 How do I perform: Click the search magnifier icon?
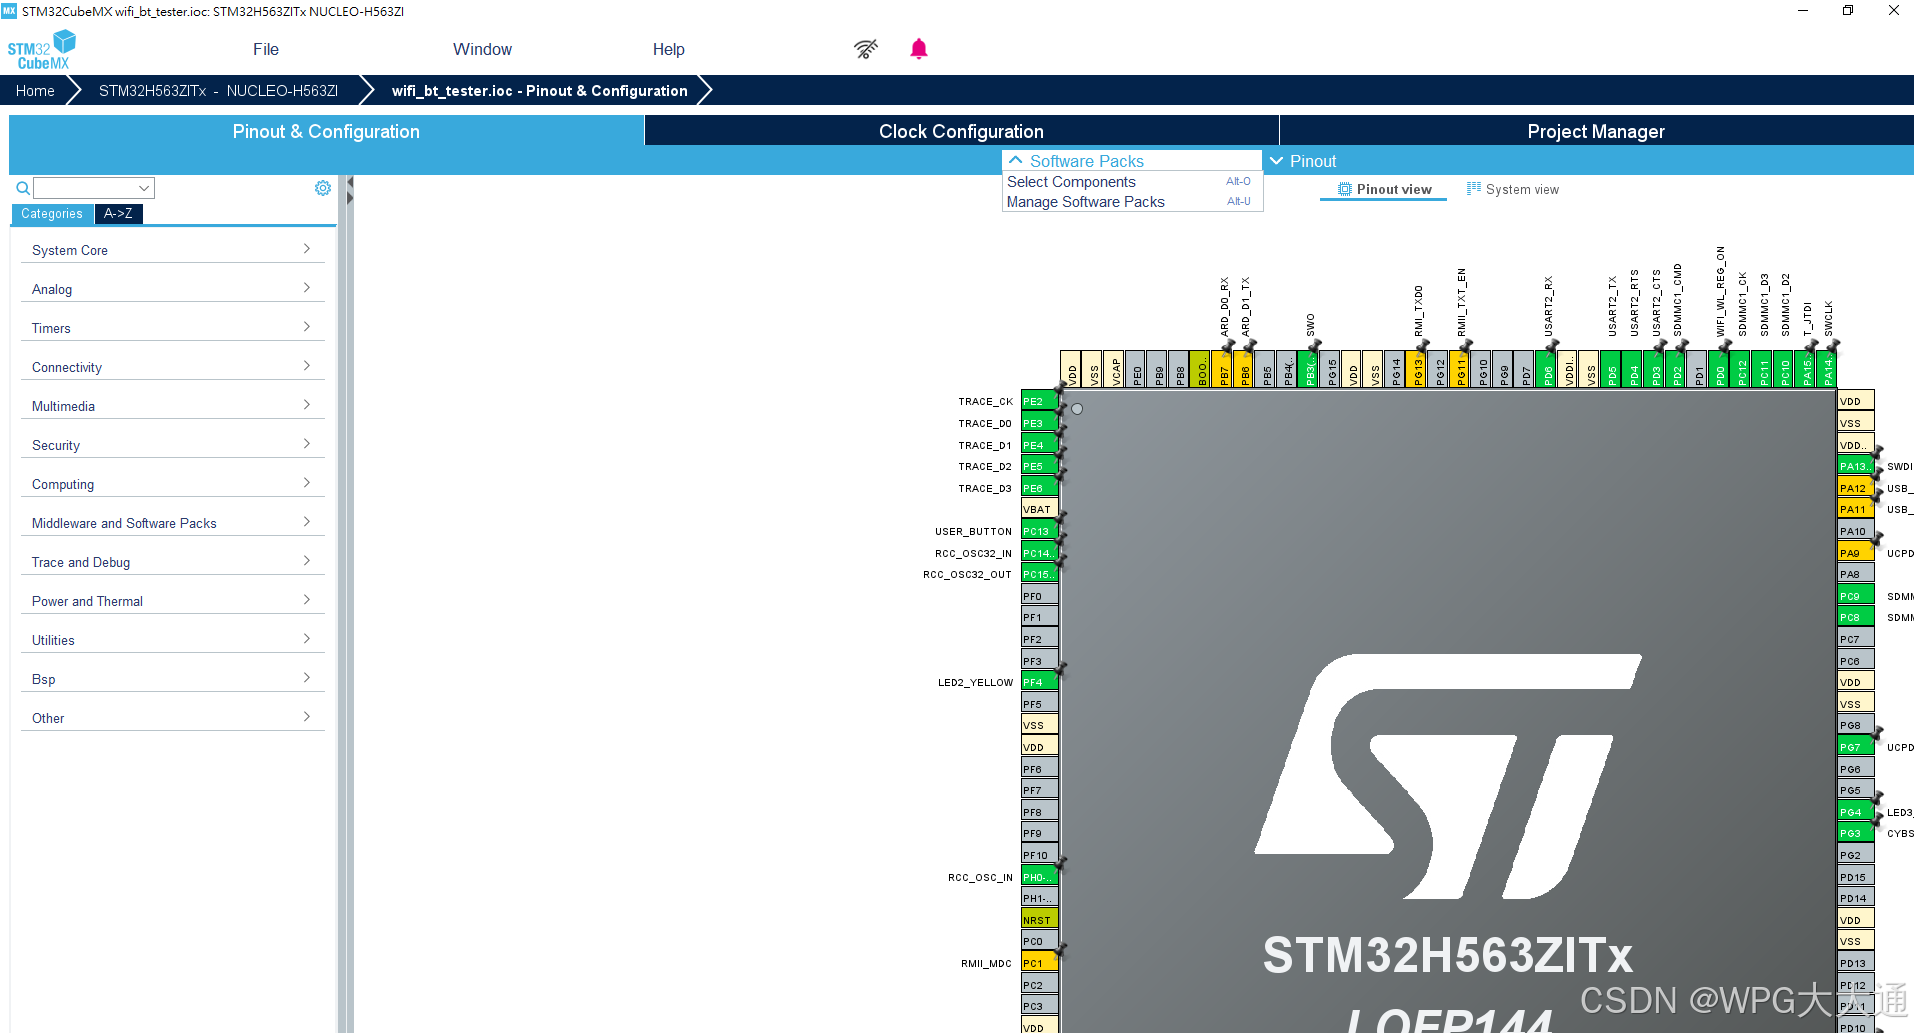tap(23, 188)
